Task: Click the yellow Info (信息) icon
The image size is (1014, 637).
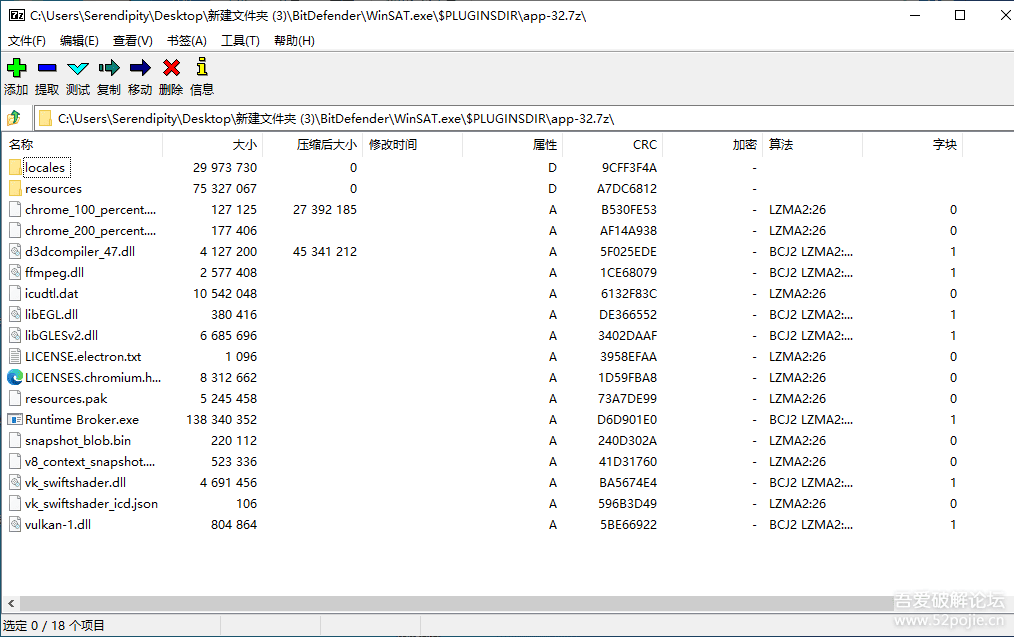Action: coord(202,67)
